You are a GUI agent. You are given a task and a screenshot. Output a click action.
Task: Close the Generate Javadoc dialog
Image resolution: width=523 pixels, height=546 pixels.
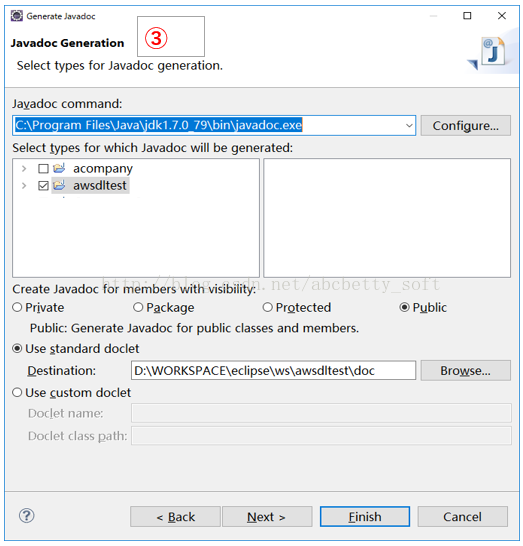[x=502, y=16]
